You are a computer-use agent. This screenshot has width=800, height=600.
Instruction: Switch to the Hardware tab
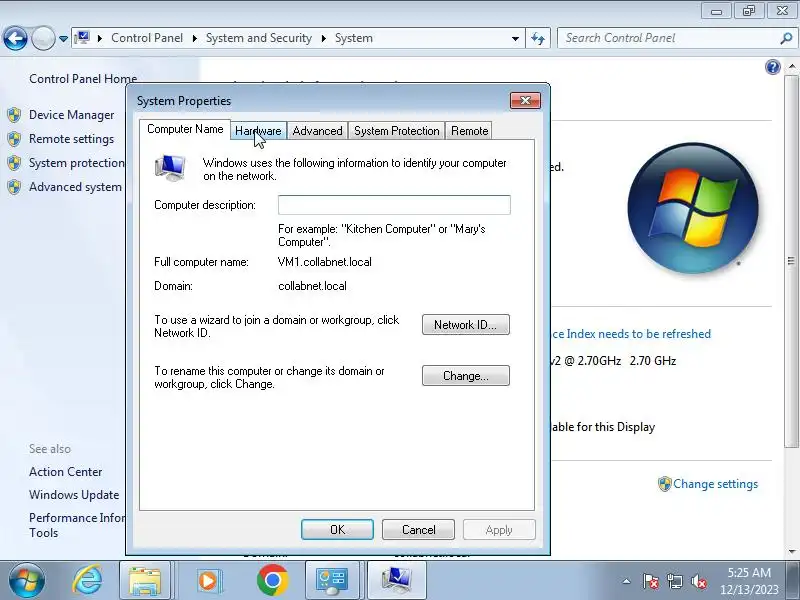pyautogui.click(x=258, y=131)
